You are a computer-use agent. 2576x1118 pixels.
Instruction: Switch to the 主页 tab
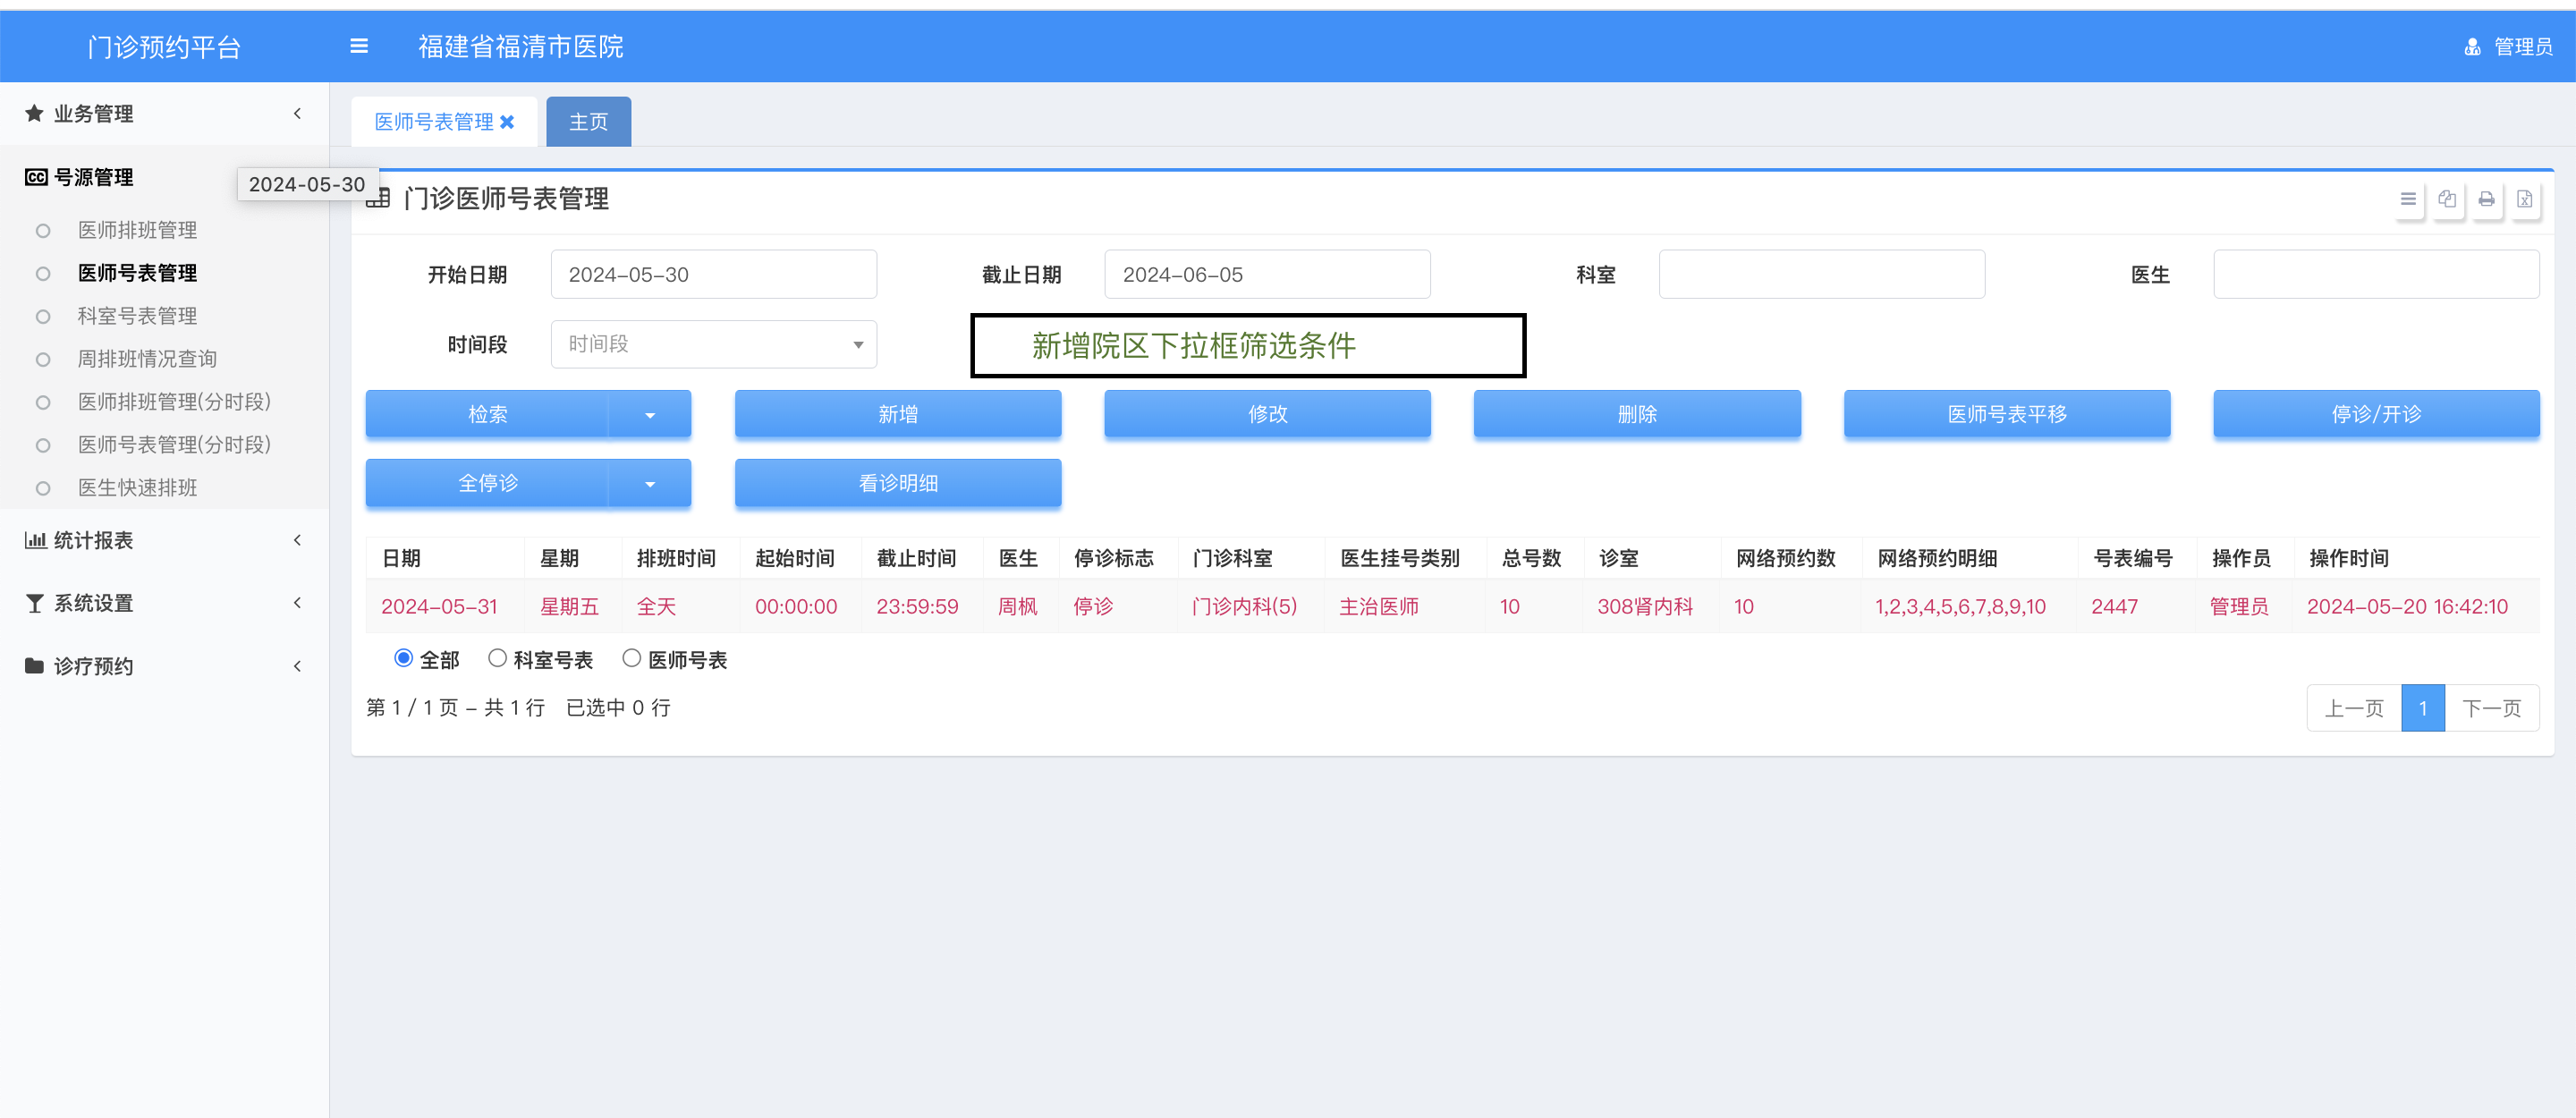click(x=588, y=122)
